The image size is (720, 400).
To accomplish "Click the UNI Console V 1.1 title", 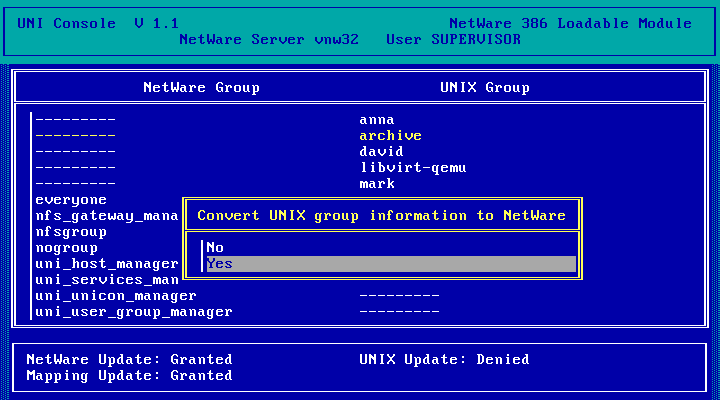I will click(x=98, y=23).
